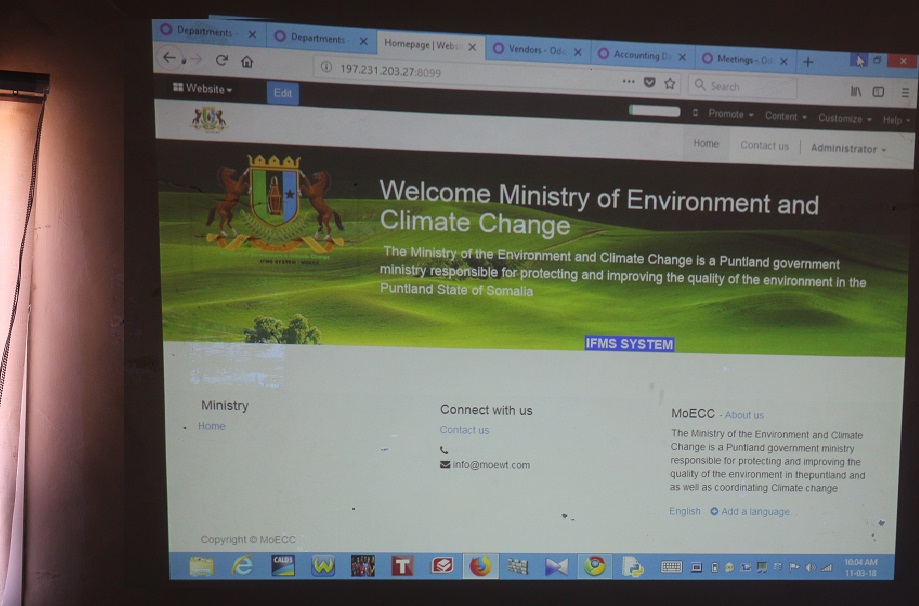Close the Vendors tab
919x606 pixels.
click(x=577, y=52)
